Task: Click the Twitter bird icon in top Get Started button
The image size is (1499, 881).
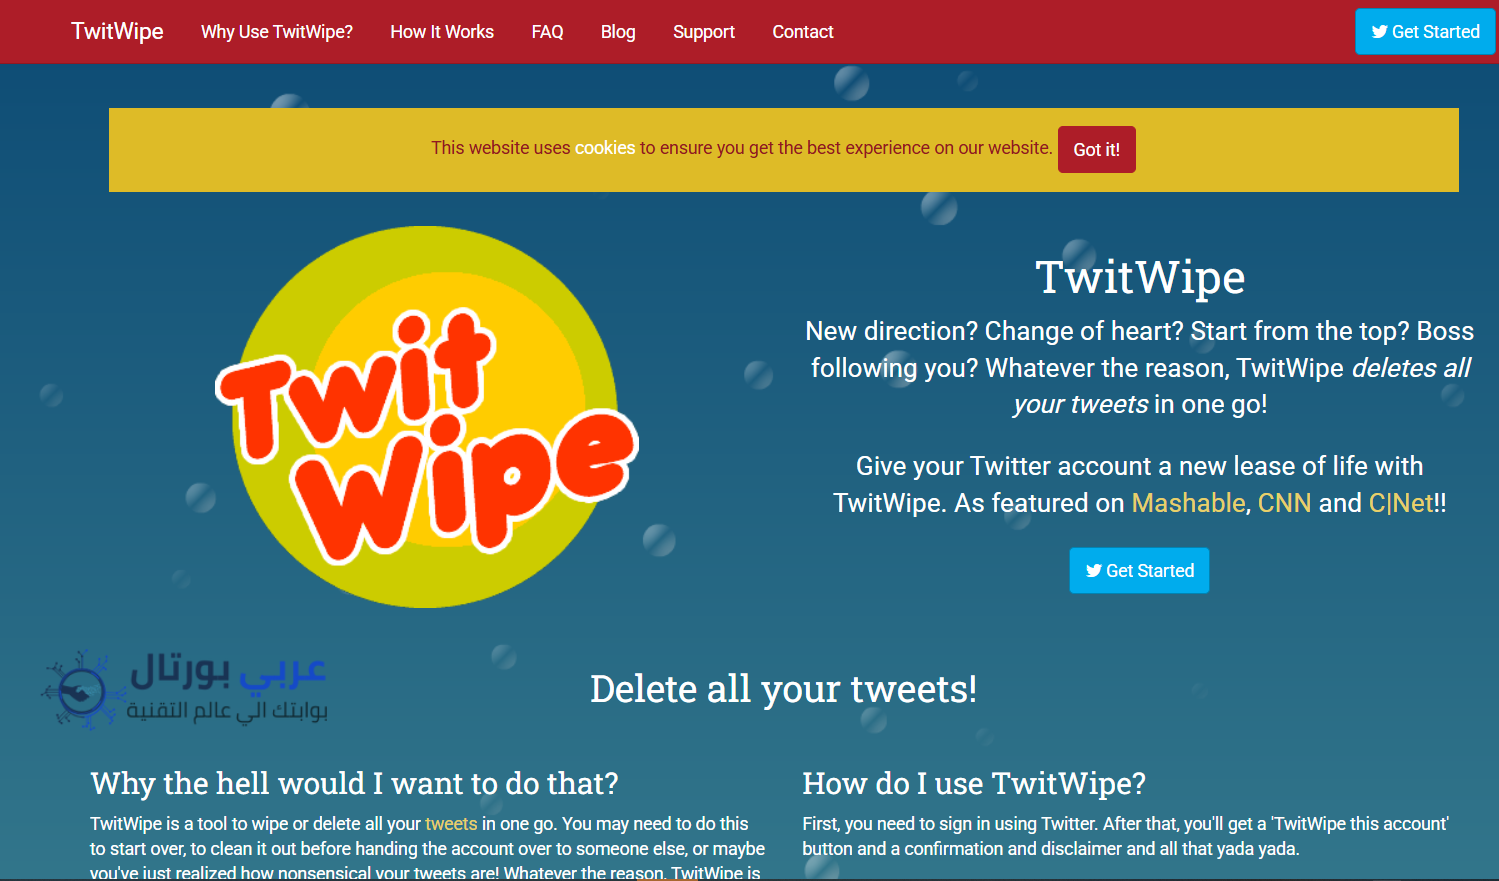Action: coord(1380,32)
